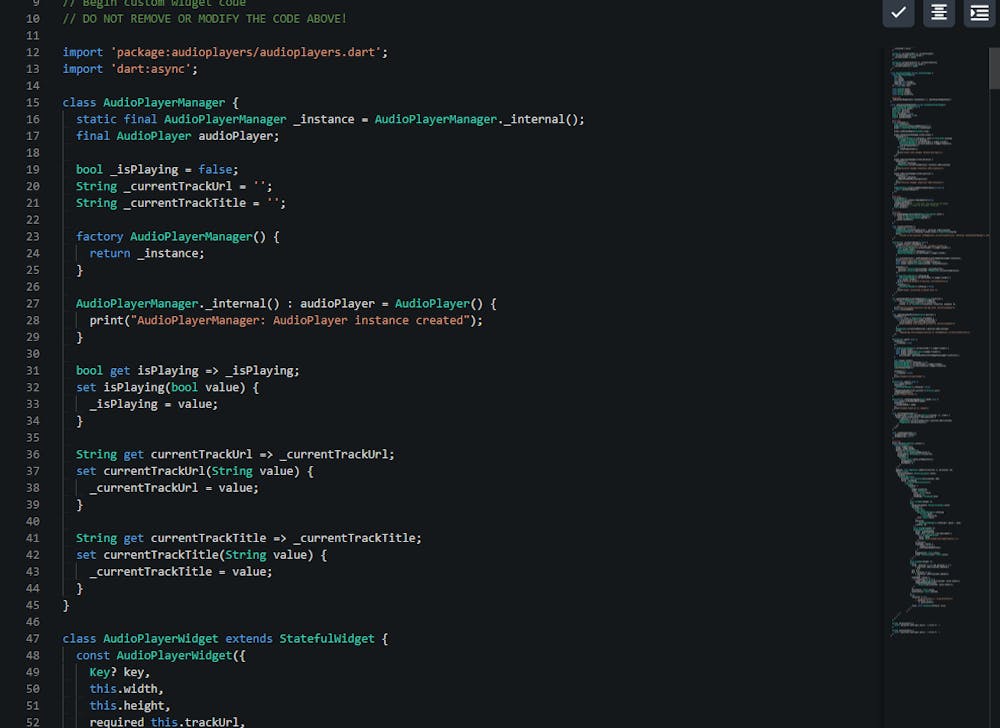1000x728 pixels.
Task: Click 'factory AudioPlayerManager() {' line
Action: 177,237
